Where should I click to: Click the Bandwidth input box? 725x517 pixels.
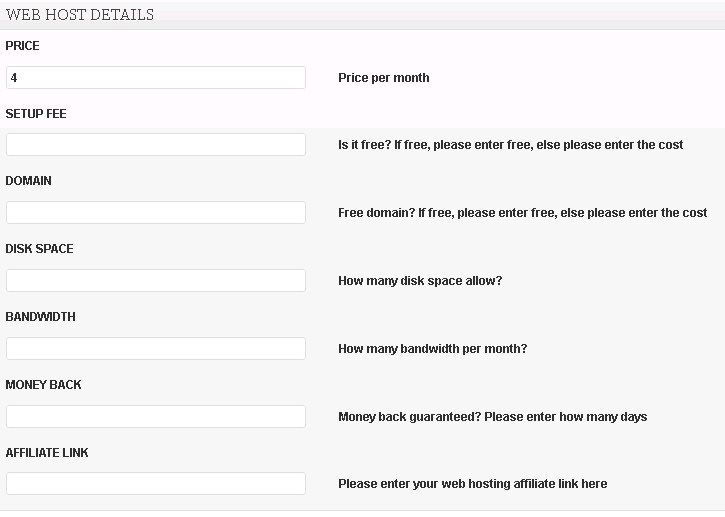point(155,349)
